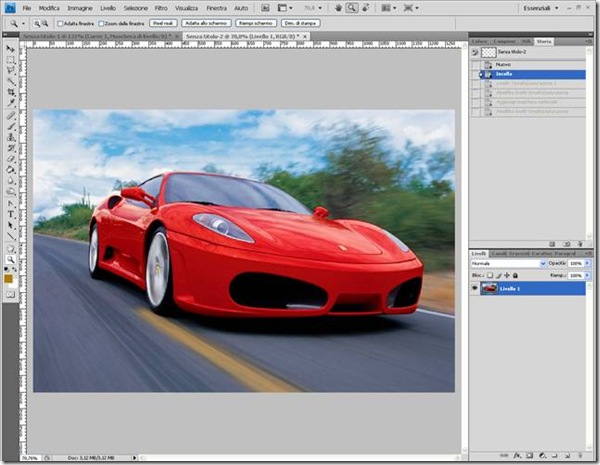Hide Livello 1 with eye icon

475,288
